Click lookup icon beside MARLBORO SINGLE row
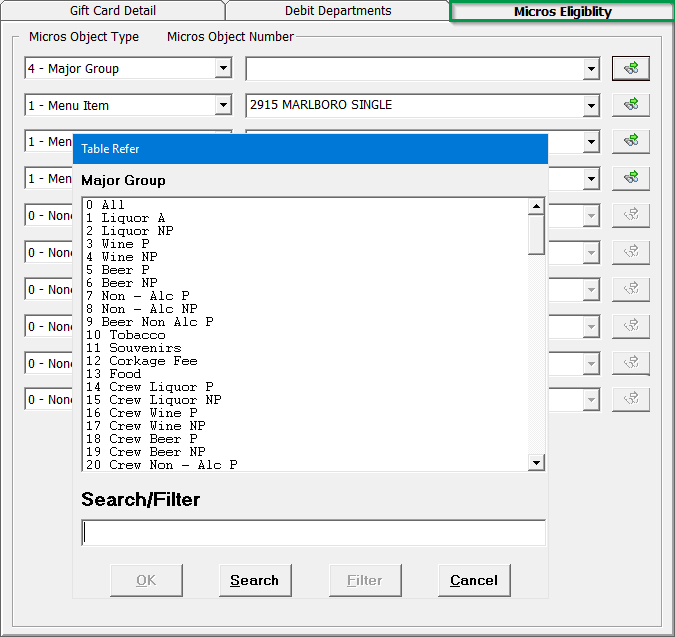The height and width of the screenshot is (637, 675). [x=631, y=105]
